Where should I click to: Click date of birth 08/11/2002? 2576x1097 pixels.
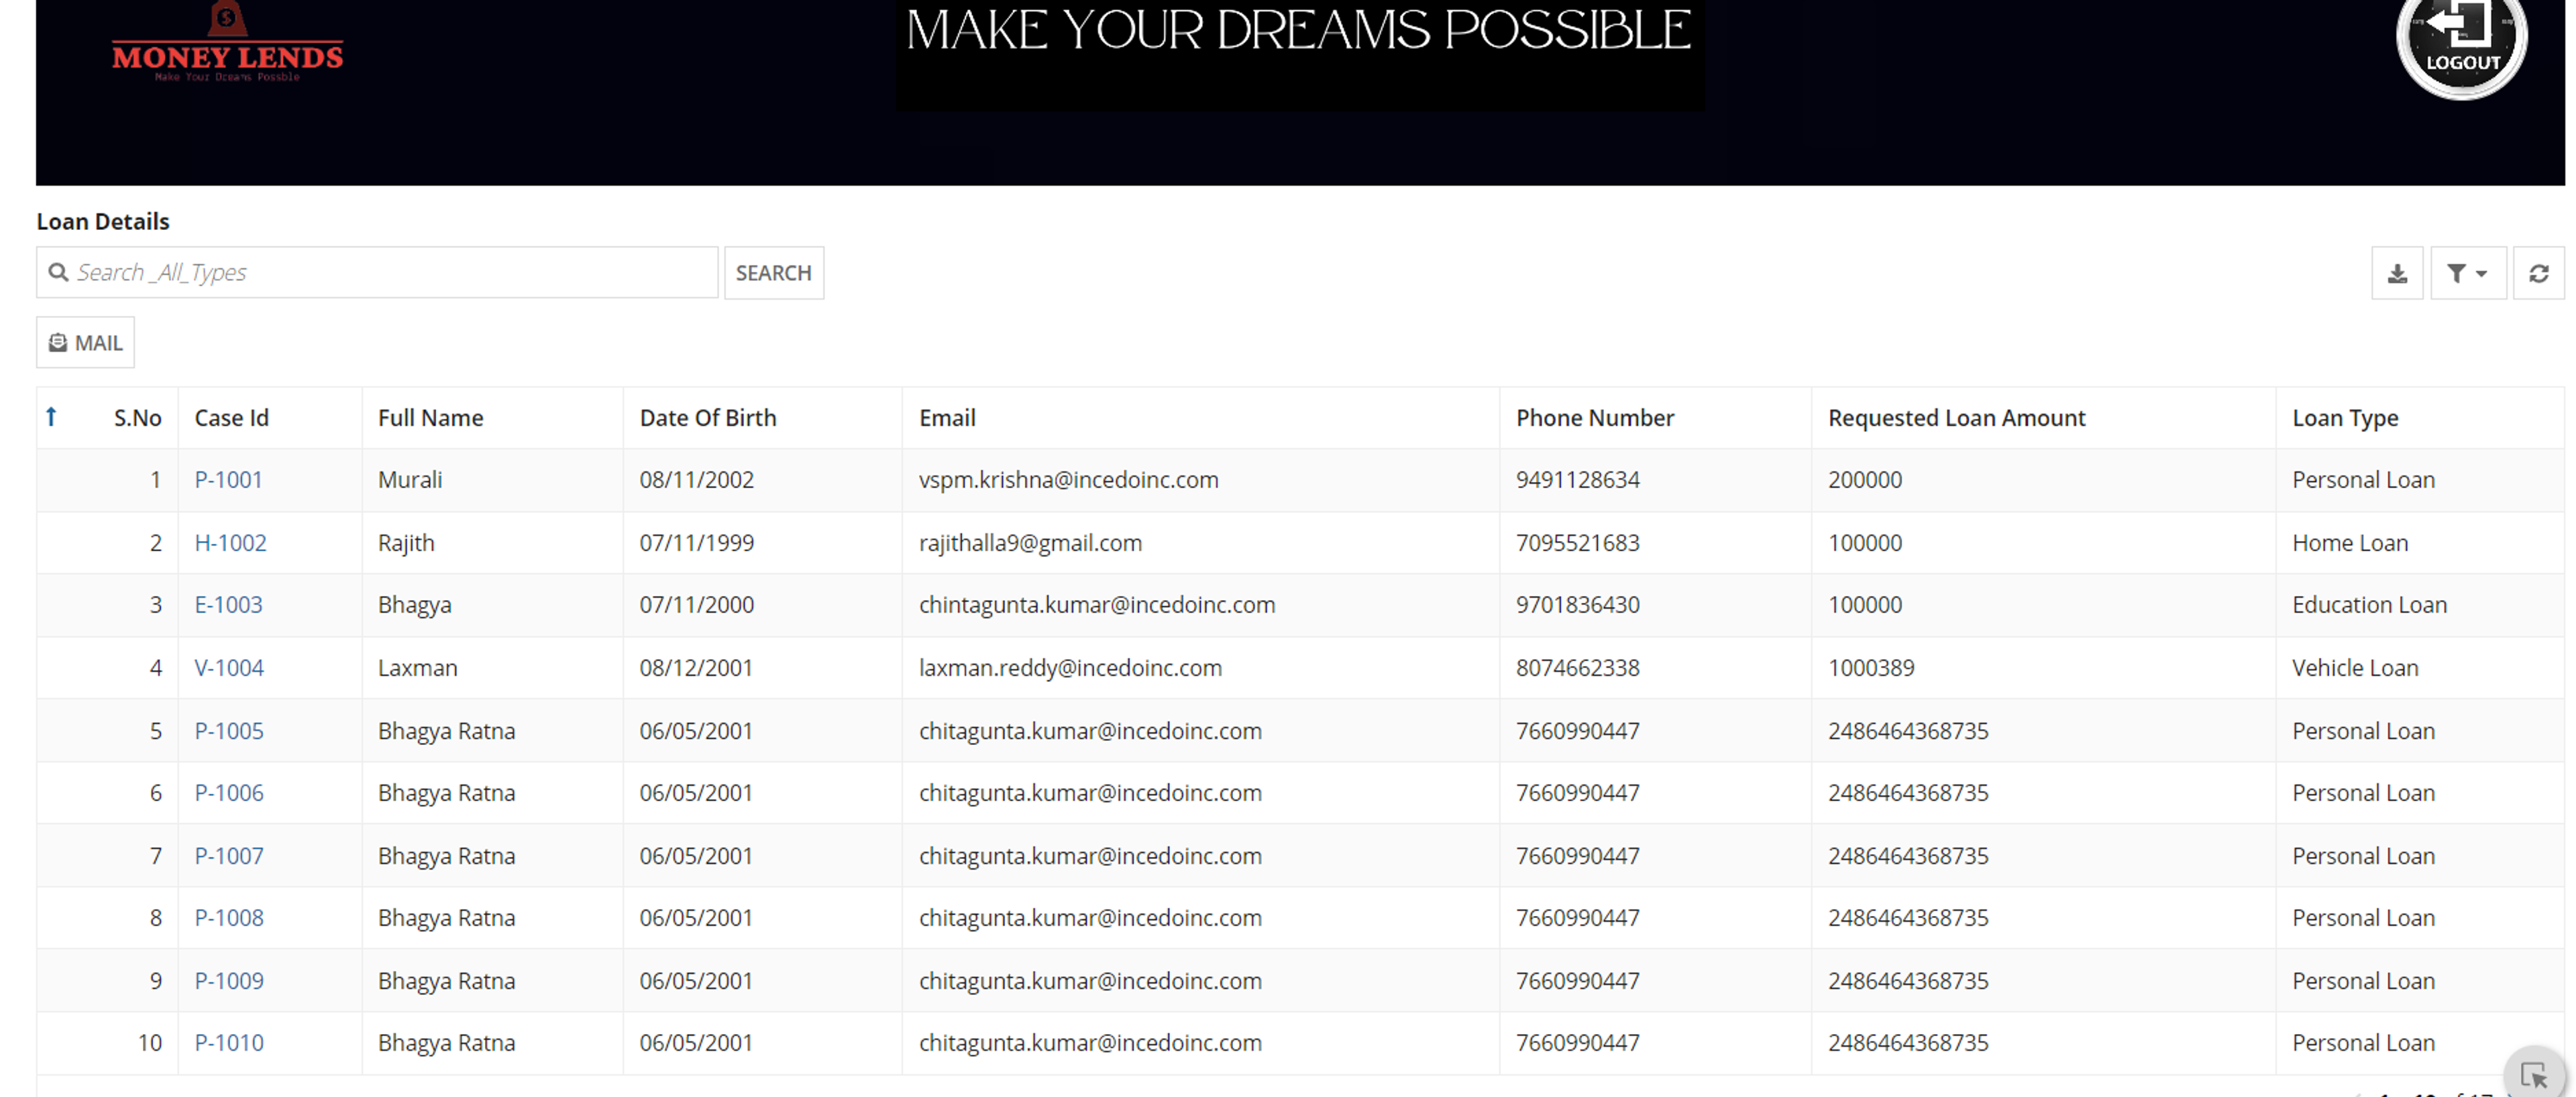pos(697,480)
